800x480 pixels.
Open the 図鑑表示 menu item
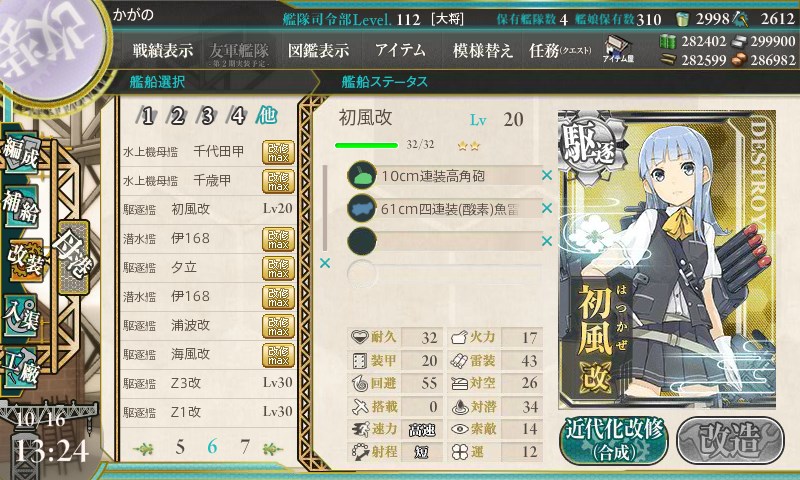click(319, 50)
